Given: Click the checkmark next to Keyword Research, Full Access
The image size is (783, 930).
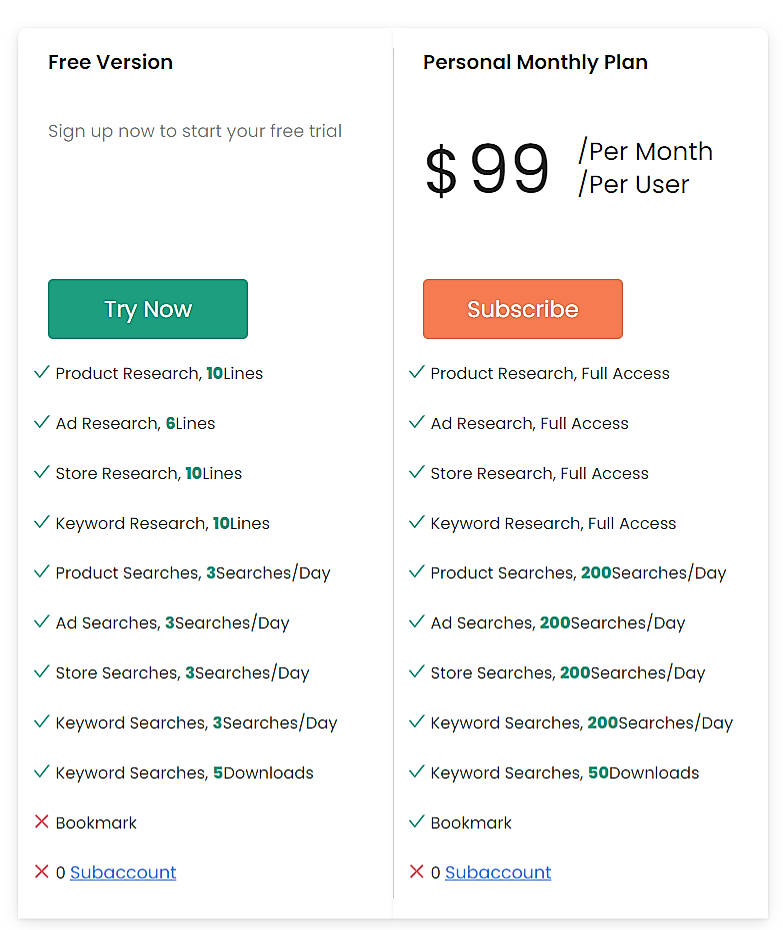Looking at the screenshot, I should point(416,522).
